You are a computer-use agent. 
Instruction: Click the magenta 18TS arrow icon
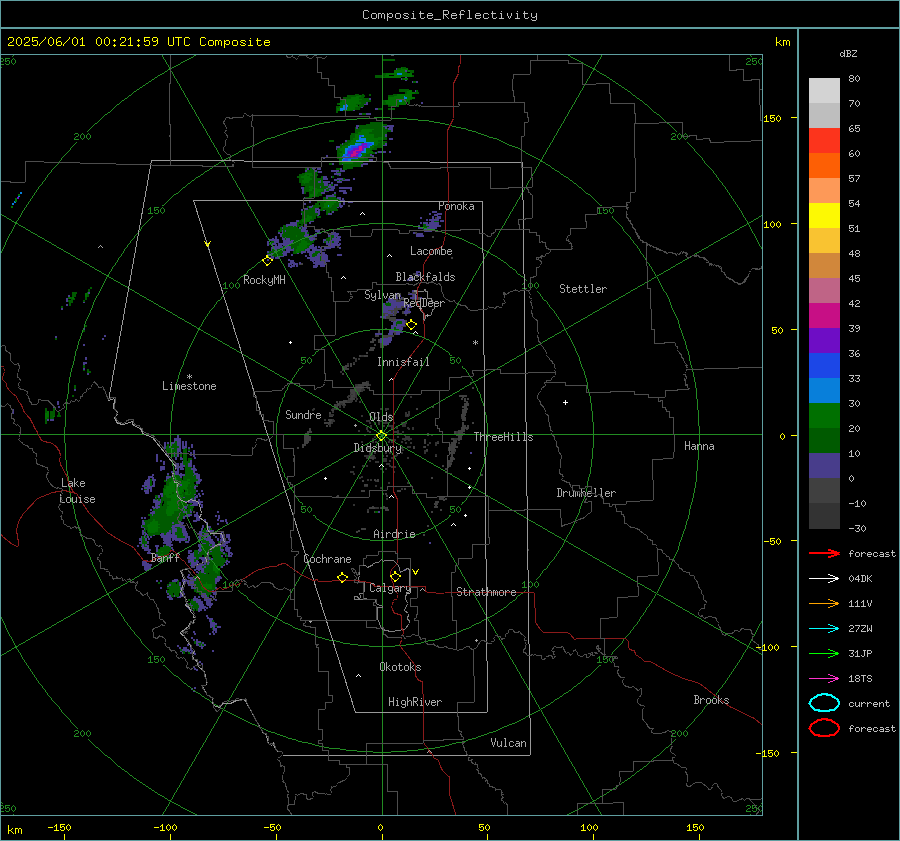click(x=824, y=679)
